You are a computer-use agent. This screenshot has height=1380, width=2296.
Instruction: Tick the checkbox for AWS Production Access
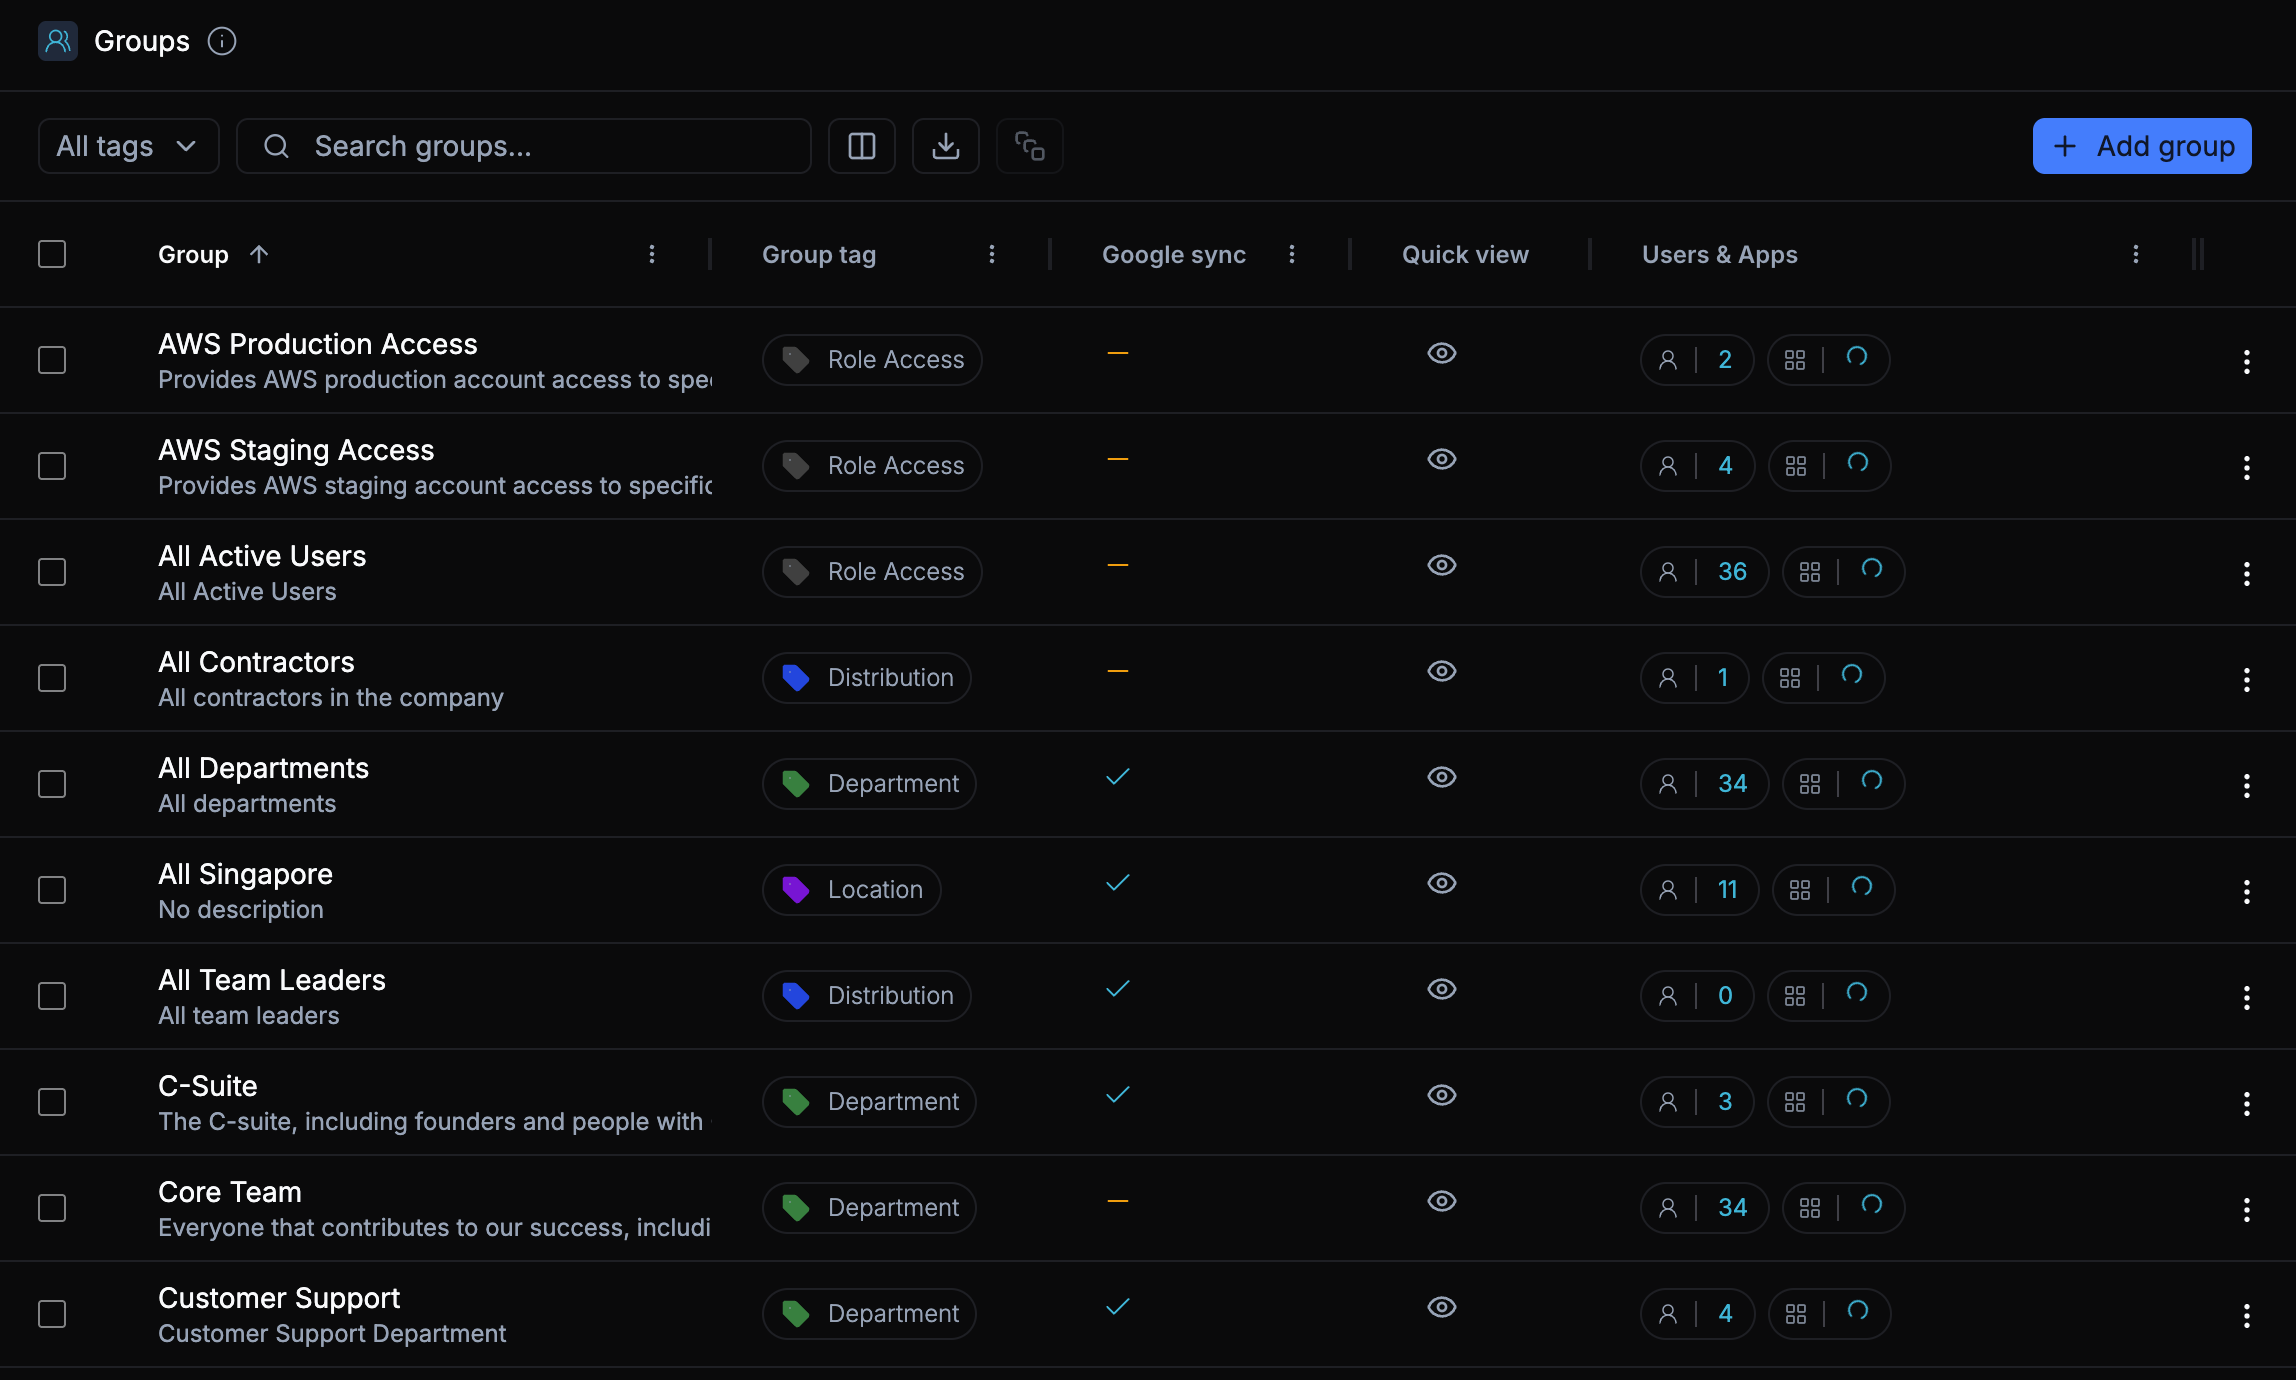click(52, 360)
